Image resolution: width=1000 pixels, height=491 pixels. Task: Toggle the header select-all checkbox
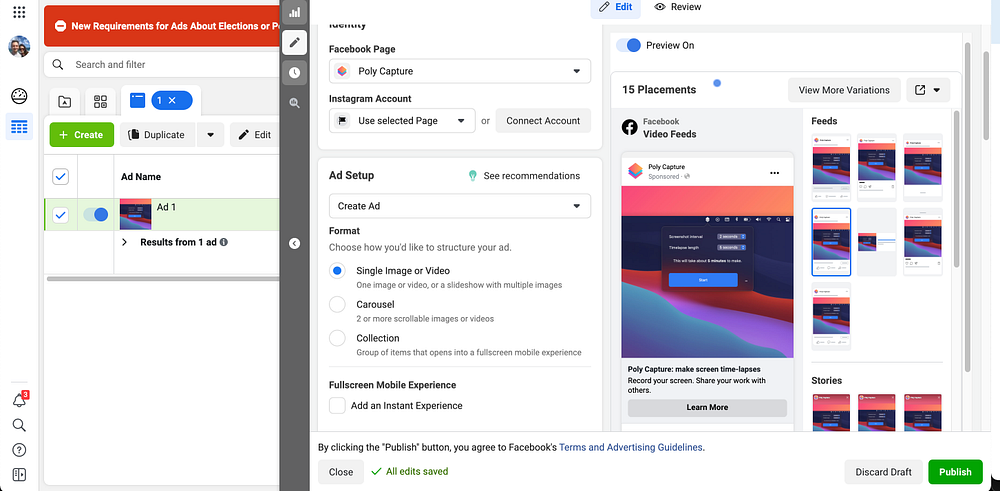tap(61, 177)
